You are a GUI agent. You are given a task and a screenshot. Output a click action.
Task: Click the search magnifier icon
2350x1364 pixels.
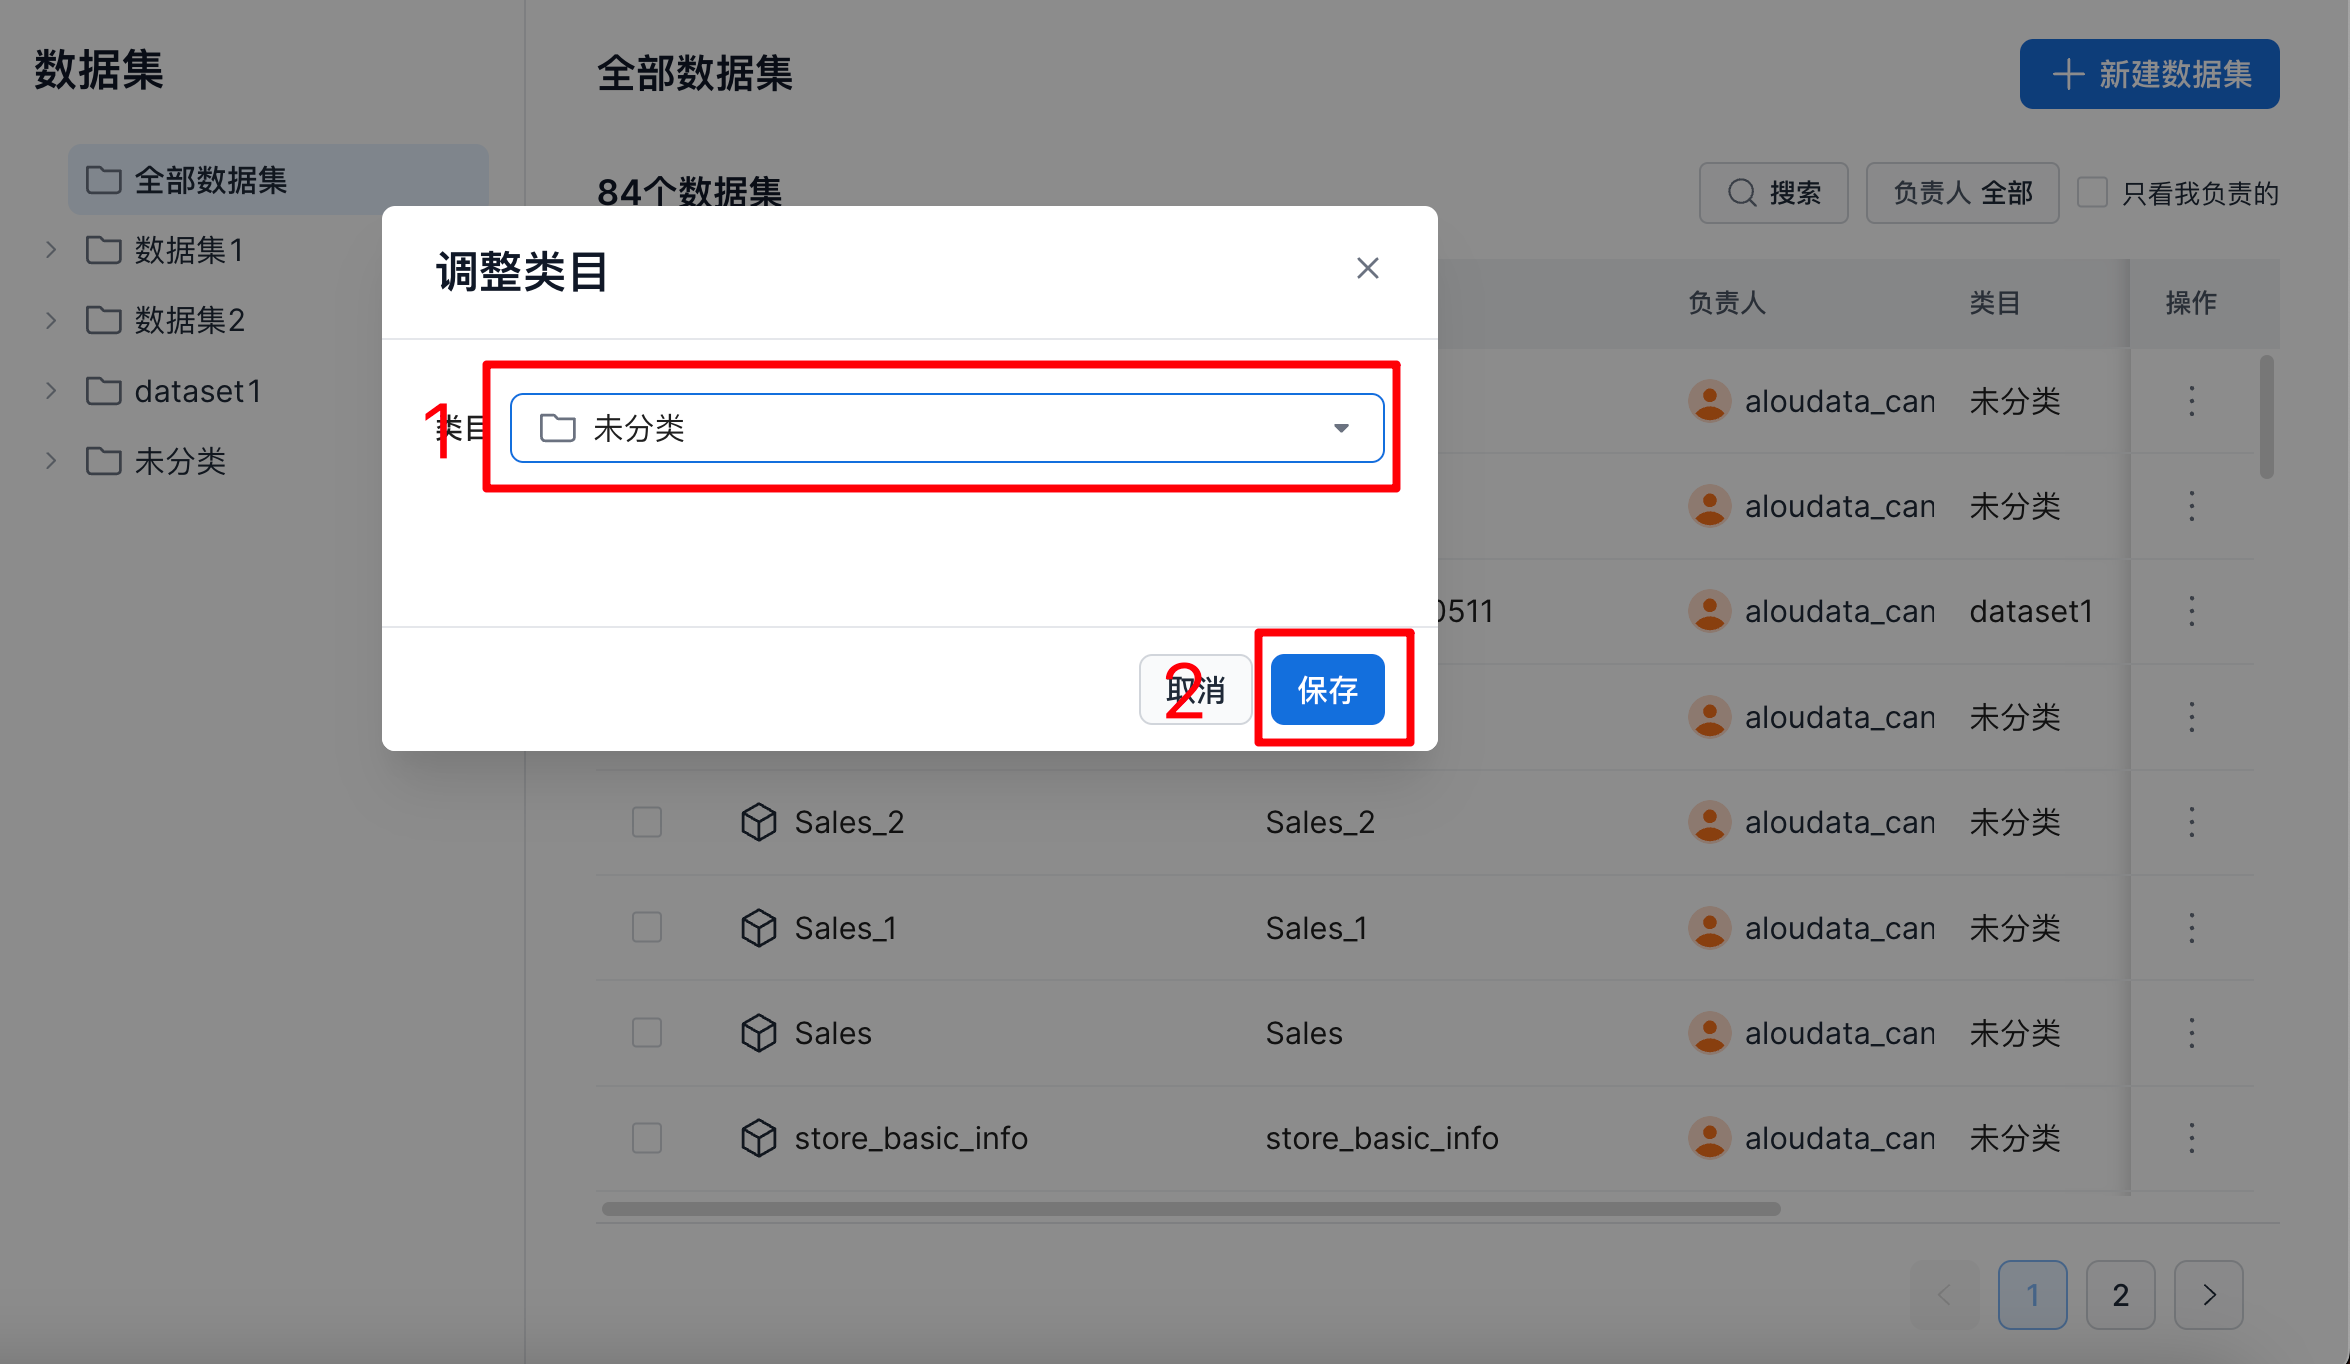[1742, 193]
